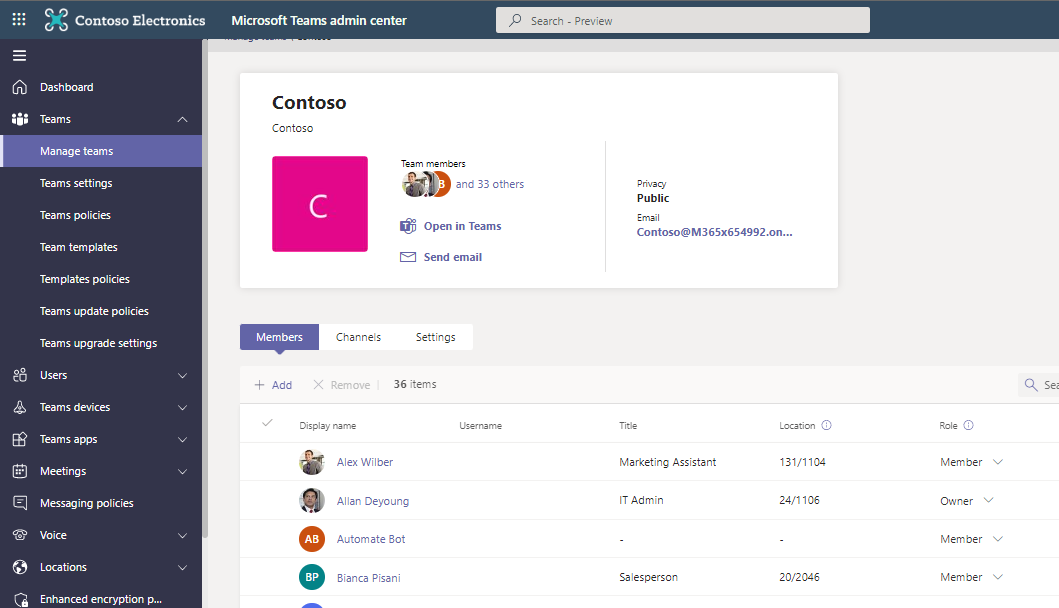Click the info icon next to Role column
The image size is (1059, 608).
[x=971, y=425]
